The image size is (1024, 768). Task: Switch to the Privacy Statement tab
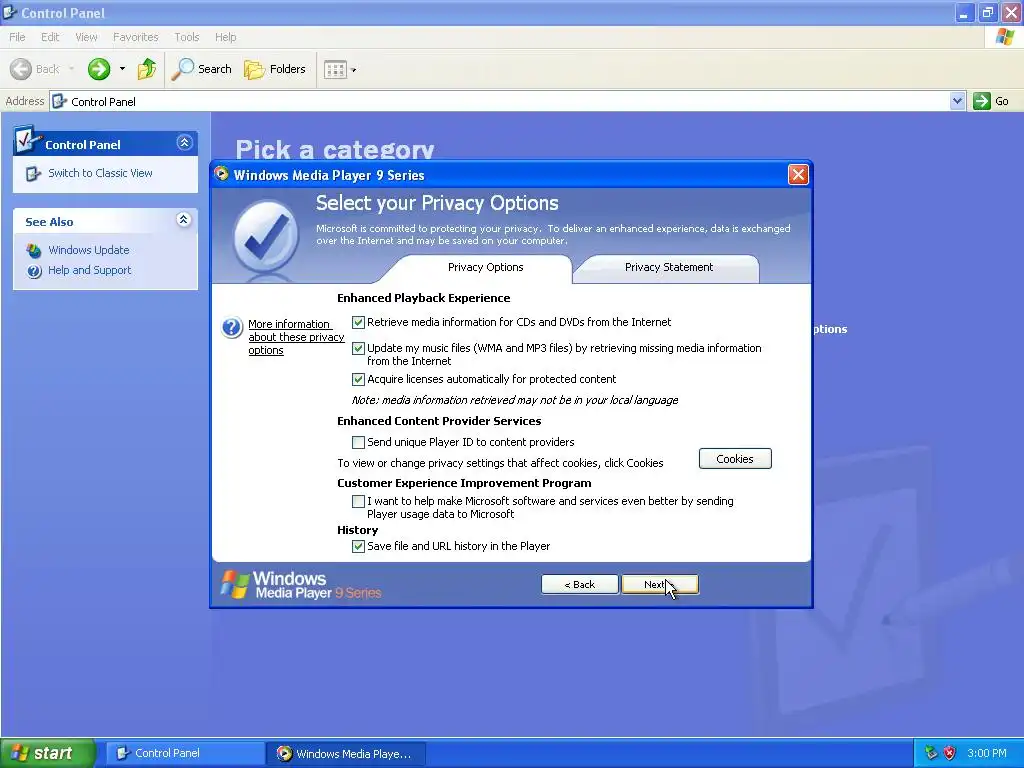point(669,267)
